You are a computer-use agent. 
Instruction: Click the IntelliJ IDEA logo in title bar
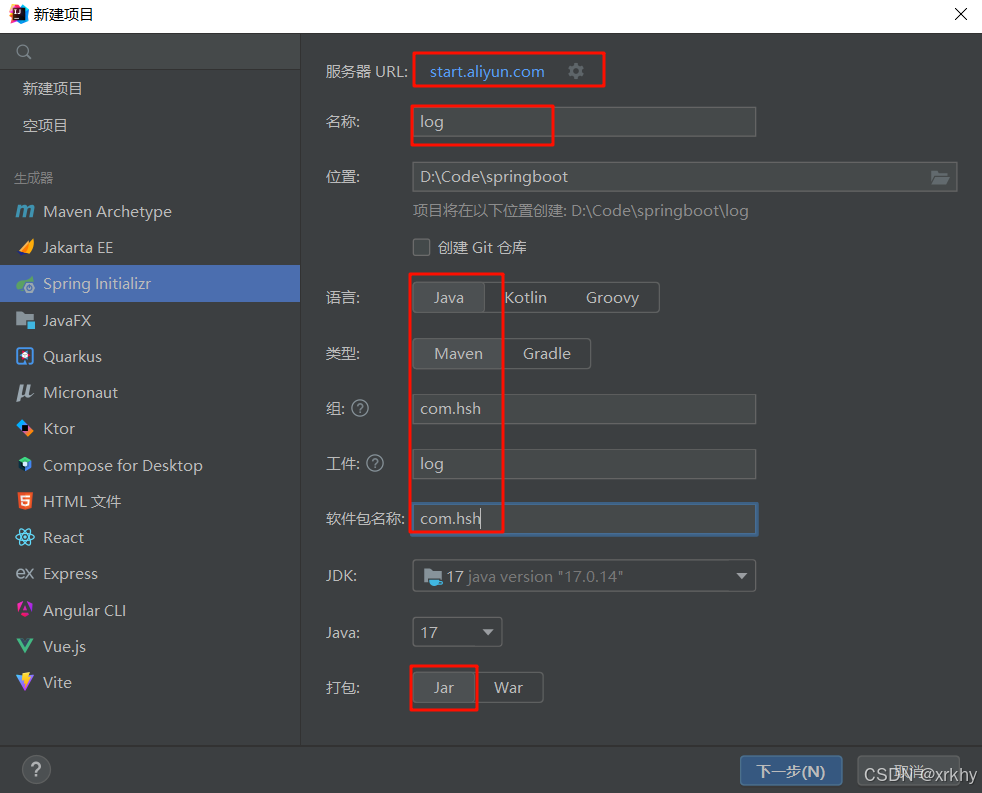click(x=19, y=14)
